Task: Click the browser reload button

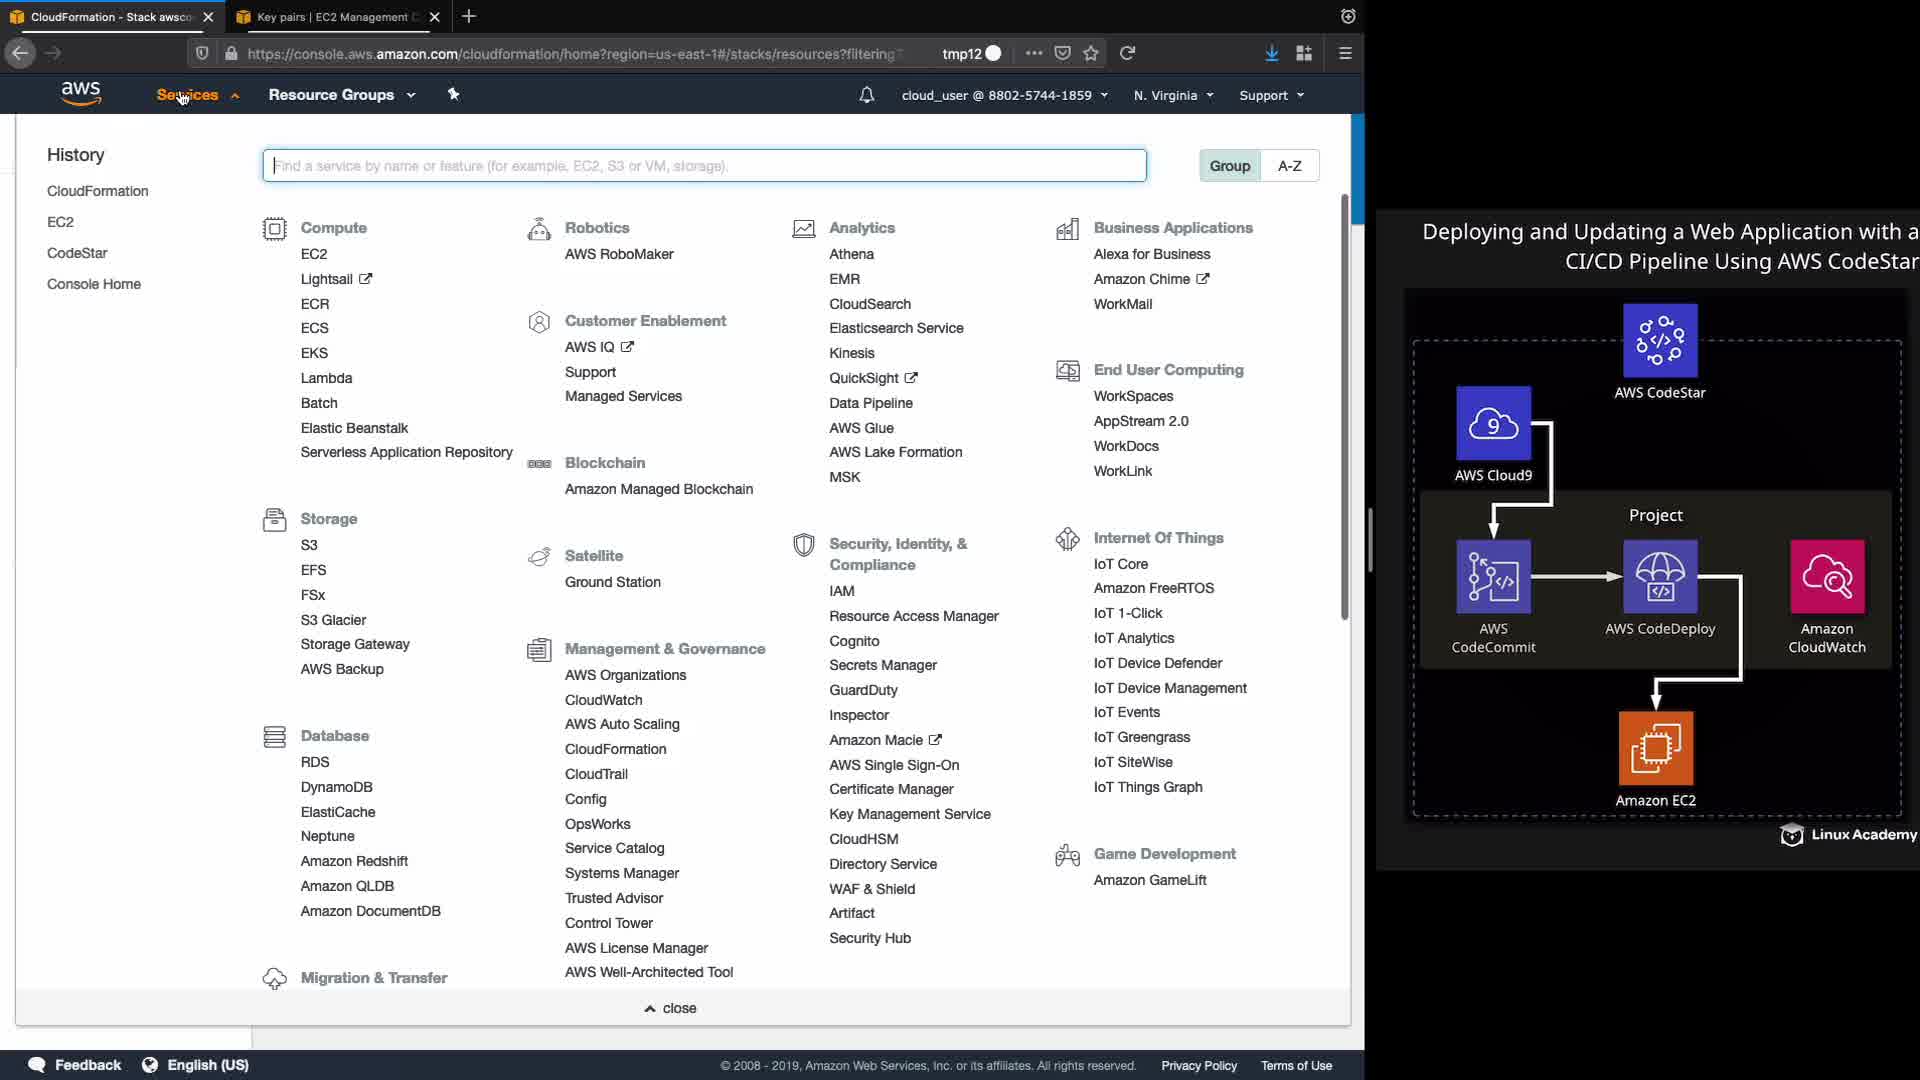Action: [x=1127, y=53]
